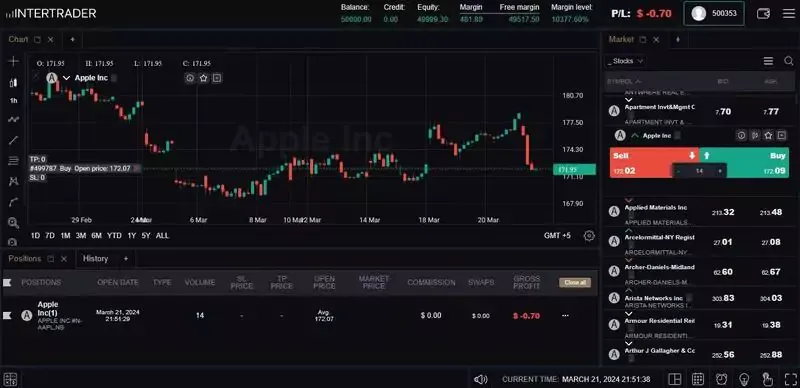The image size is (800, 388).
Task: Open Apple Inc info in Market panel
Action: point(742,136)
